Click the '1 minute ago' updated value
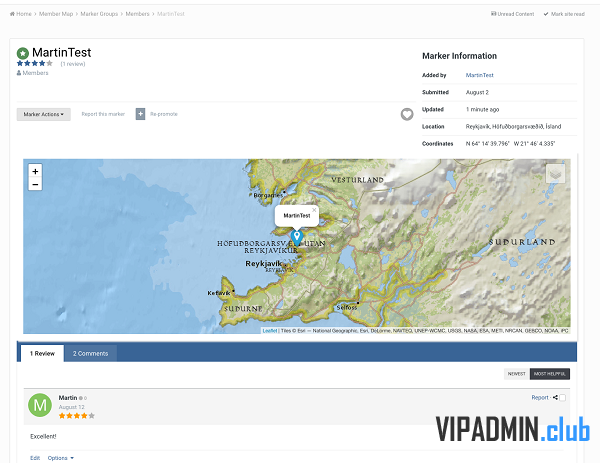The height and width of the screenshot is (463, 600). [x=483, y=109]
